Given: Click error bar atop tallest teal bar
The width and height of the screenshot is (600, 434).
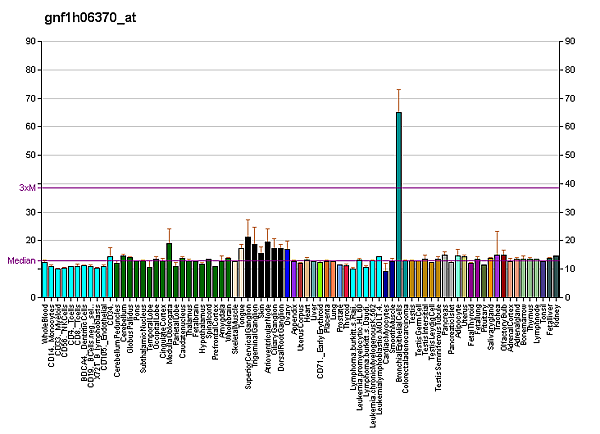Looking at the screenshot, I should coord(399,100).
